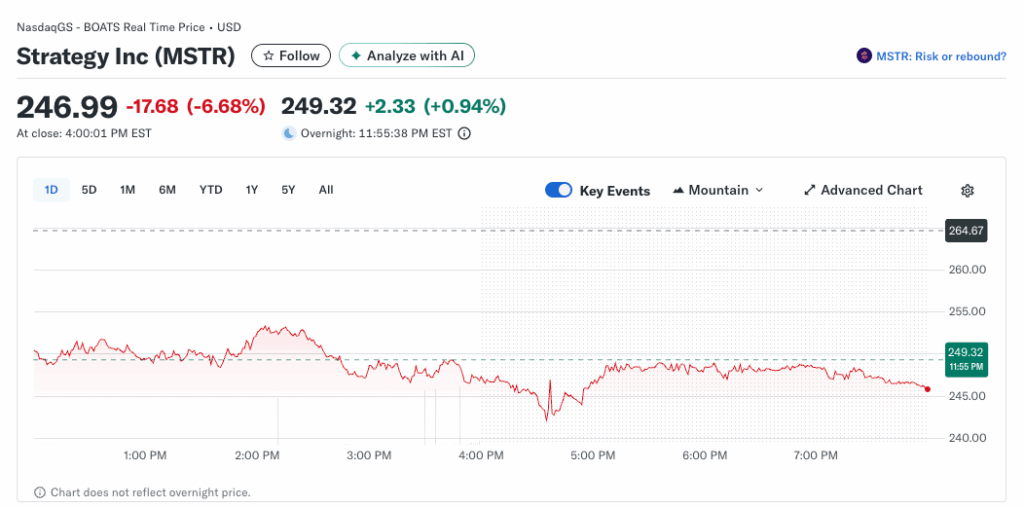1024x507 pixels.
Task: Click the overnight price info icon
Action: (464, 133)
